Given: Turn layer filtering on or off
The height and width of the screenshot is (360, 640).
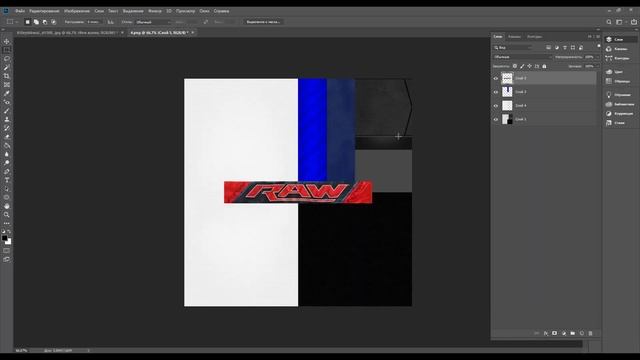Looking at the screenshot, I should tap(599, 46).
